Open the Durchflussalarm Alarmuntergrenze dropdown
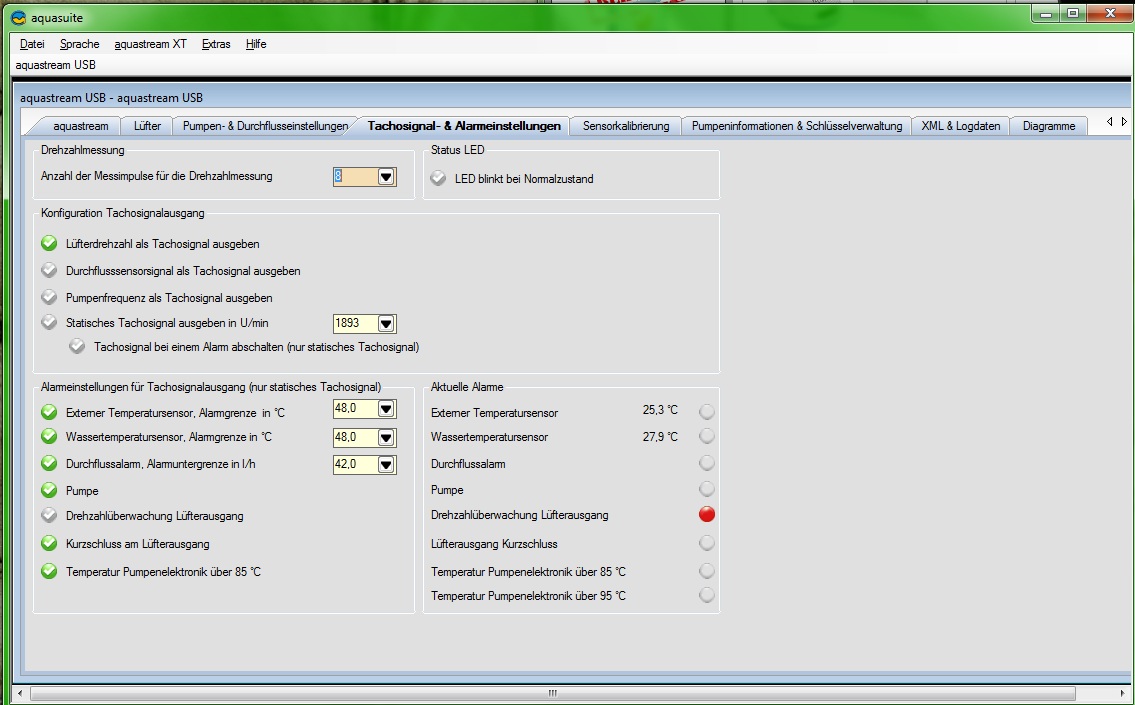Image resolution: width=1135 pixels, height=705 pixels. coord(386,465)
